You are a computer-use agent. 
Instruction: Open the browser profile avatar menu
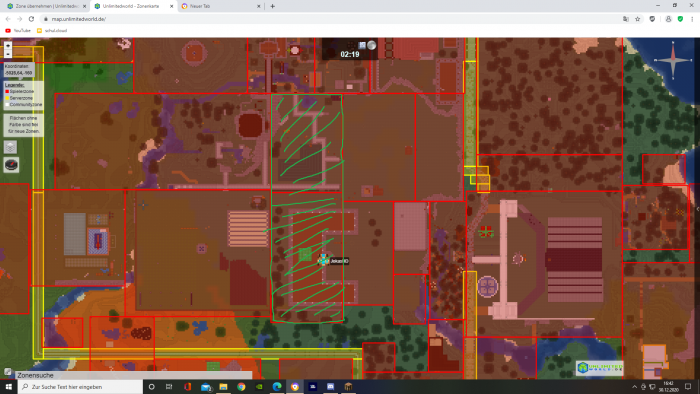click(668, 19)
